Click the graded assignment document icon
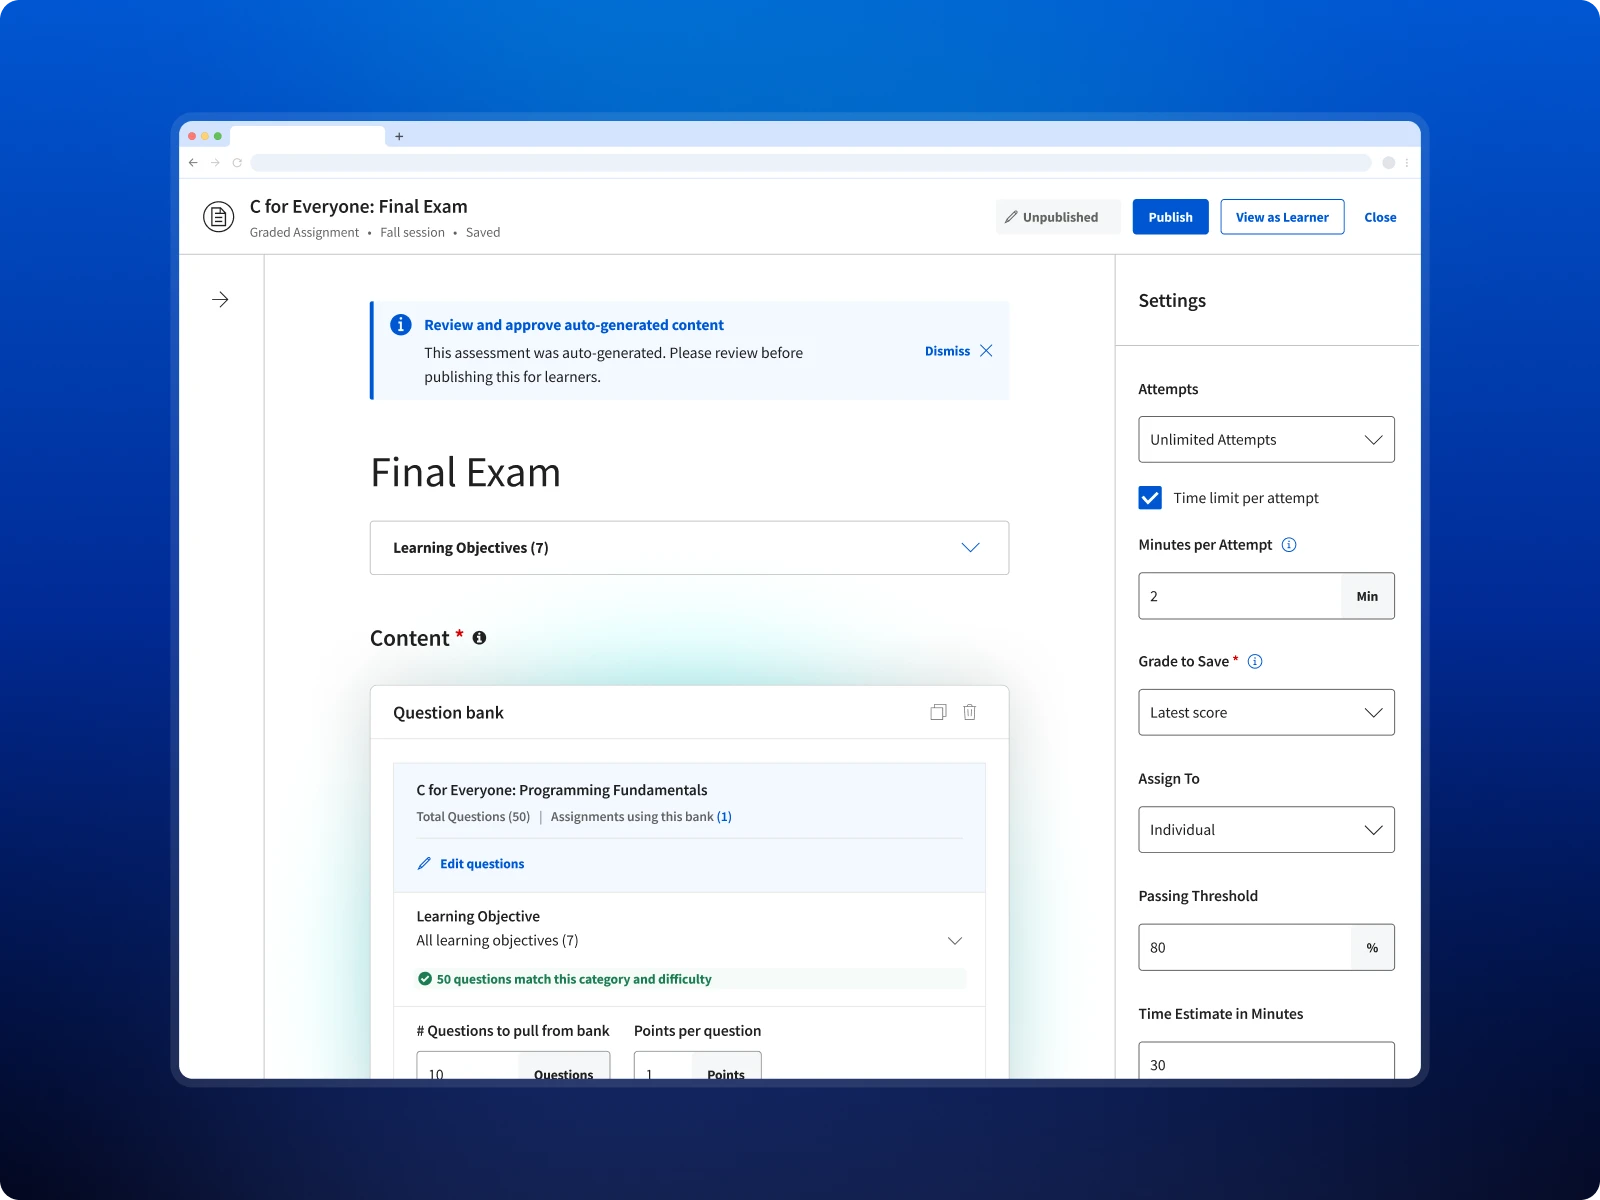 218,216
